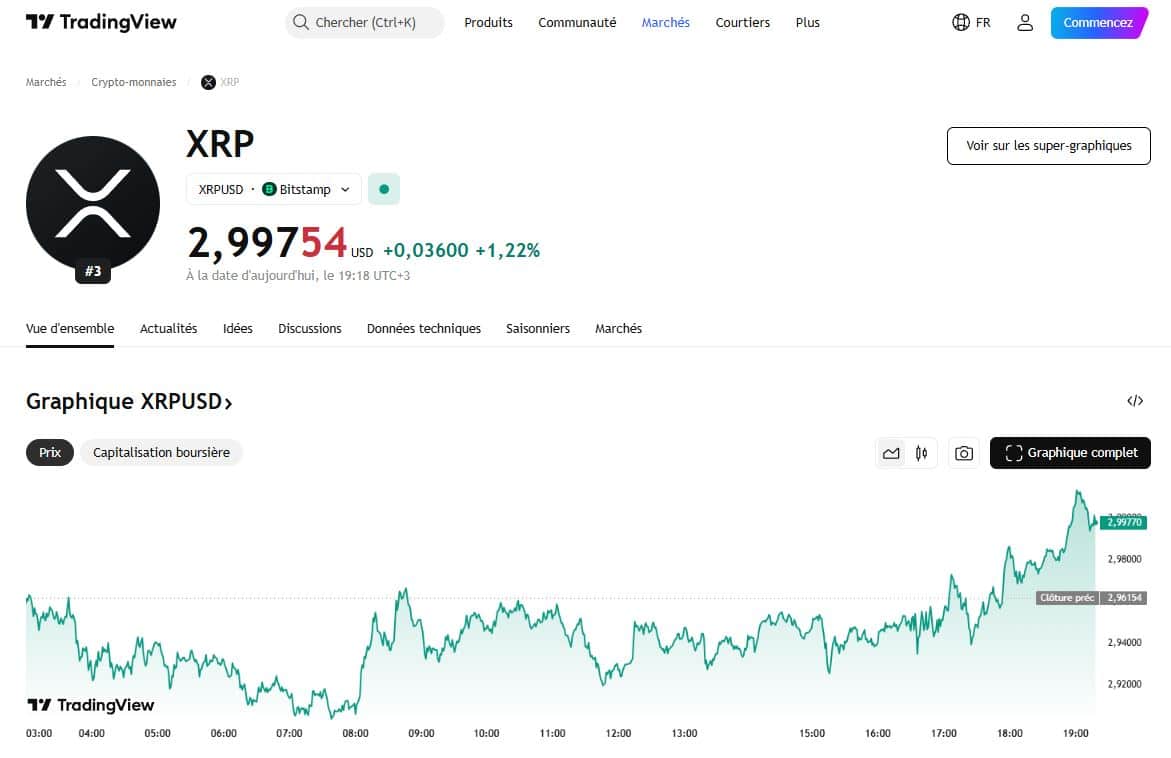The image size is (1171, 758).
Task: Select Capitalisation boursière toggle
Action: click(161, 453)
